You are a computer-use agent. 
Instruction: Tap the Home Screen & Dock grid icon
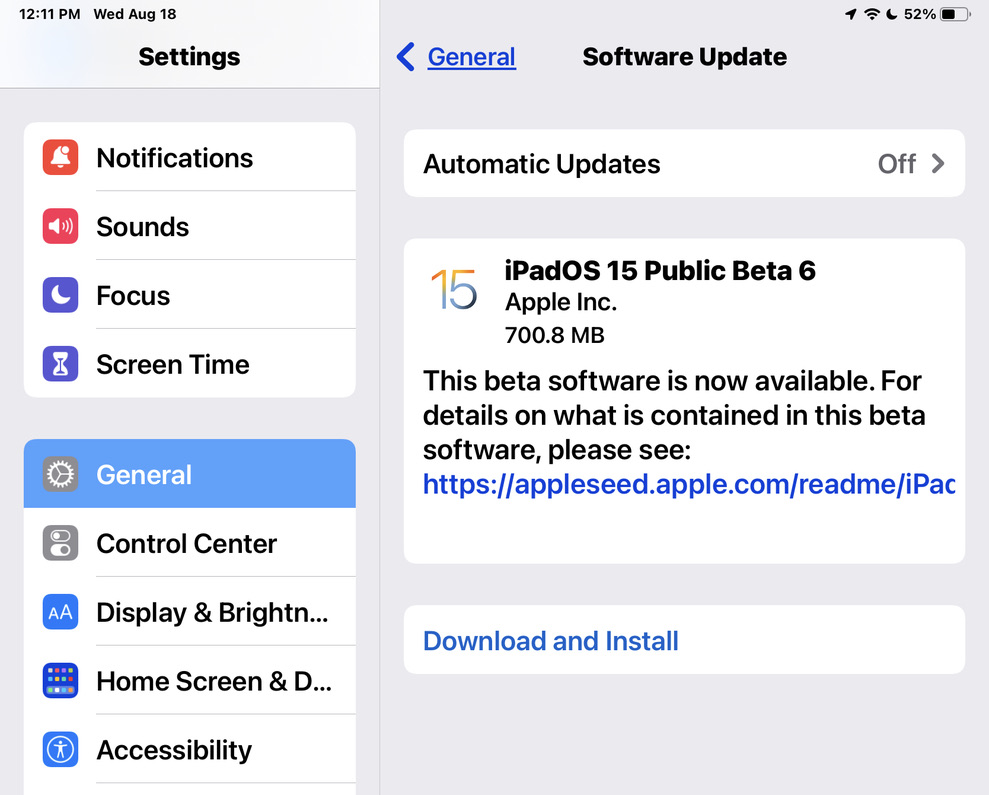61,680
